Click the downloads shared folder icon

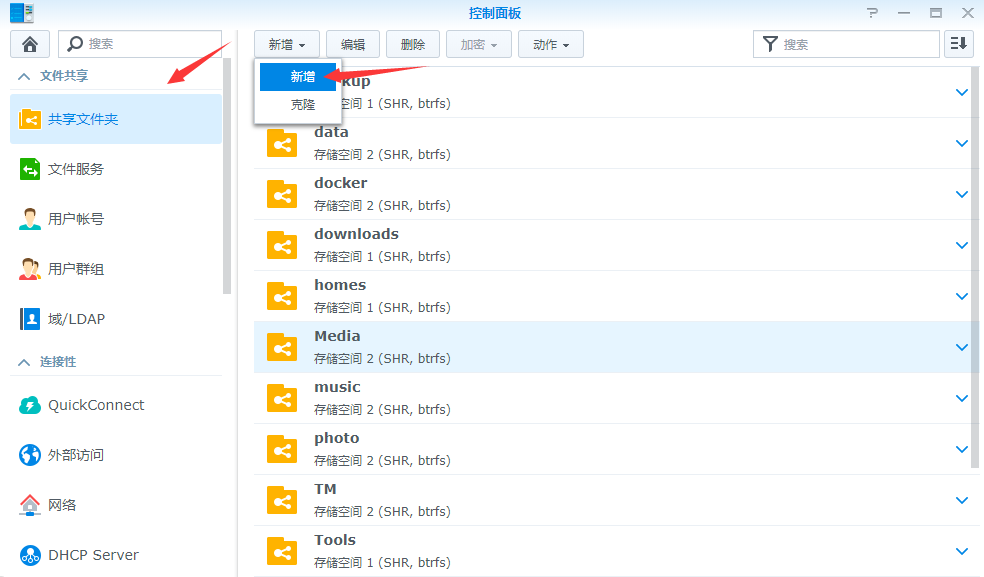pyautogui.click(x=282, y=245)
